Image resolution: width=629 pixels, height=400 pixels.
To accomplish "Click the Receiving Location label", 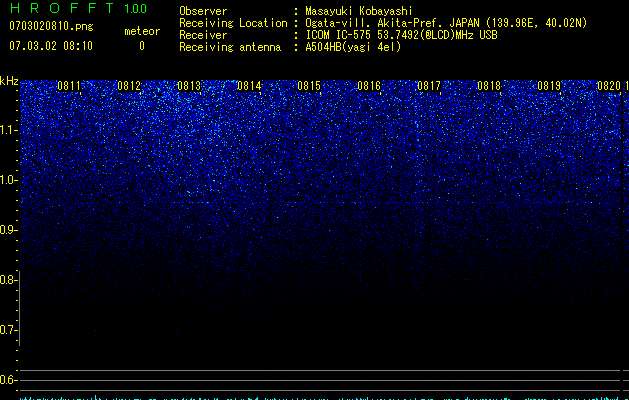I will tap(233, 23).
